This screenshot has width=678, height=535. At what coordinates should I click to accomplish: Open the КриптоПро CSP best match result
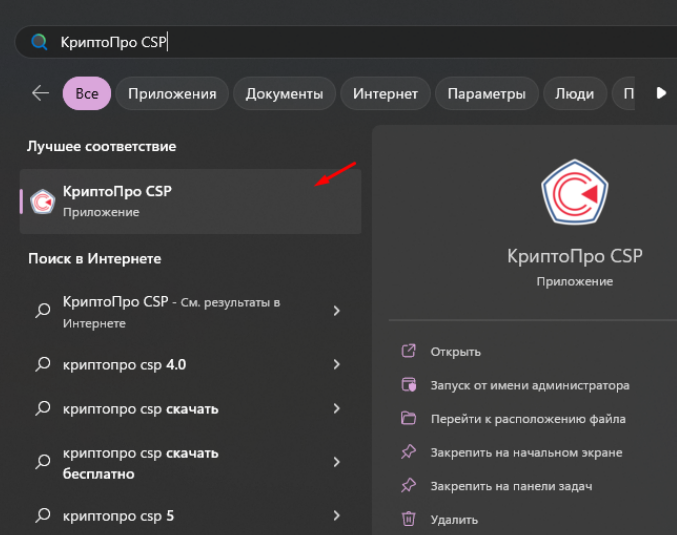click(x=190, y=202)
